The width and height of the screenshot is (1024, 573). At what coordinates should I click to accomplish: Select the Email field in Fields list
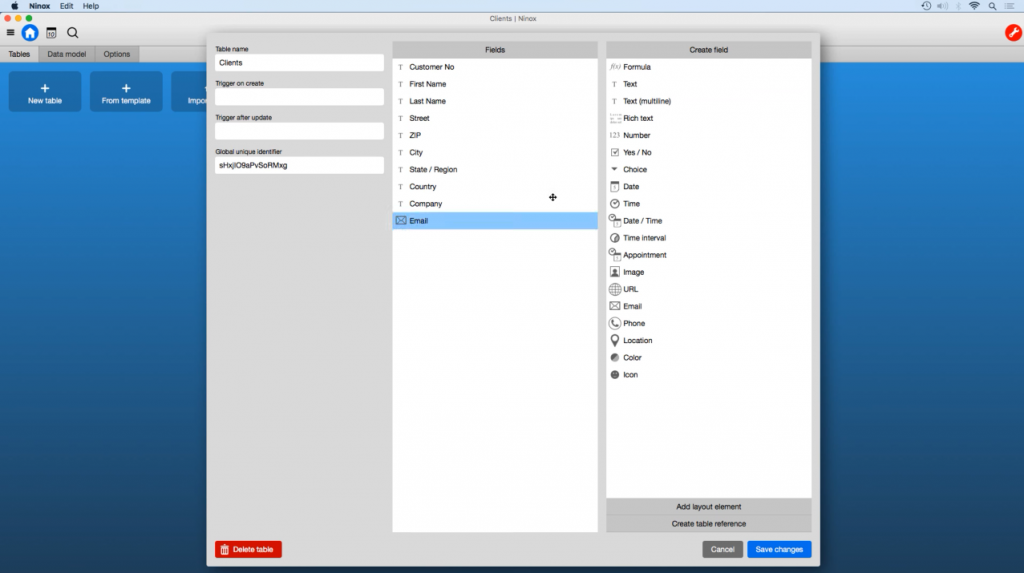click(494, 221)
